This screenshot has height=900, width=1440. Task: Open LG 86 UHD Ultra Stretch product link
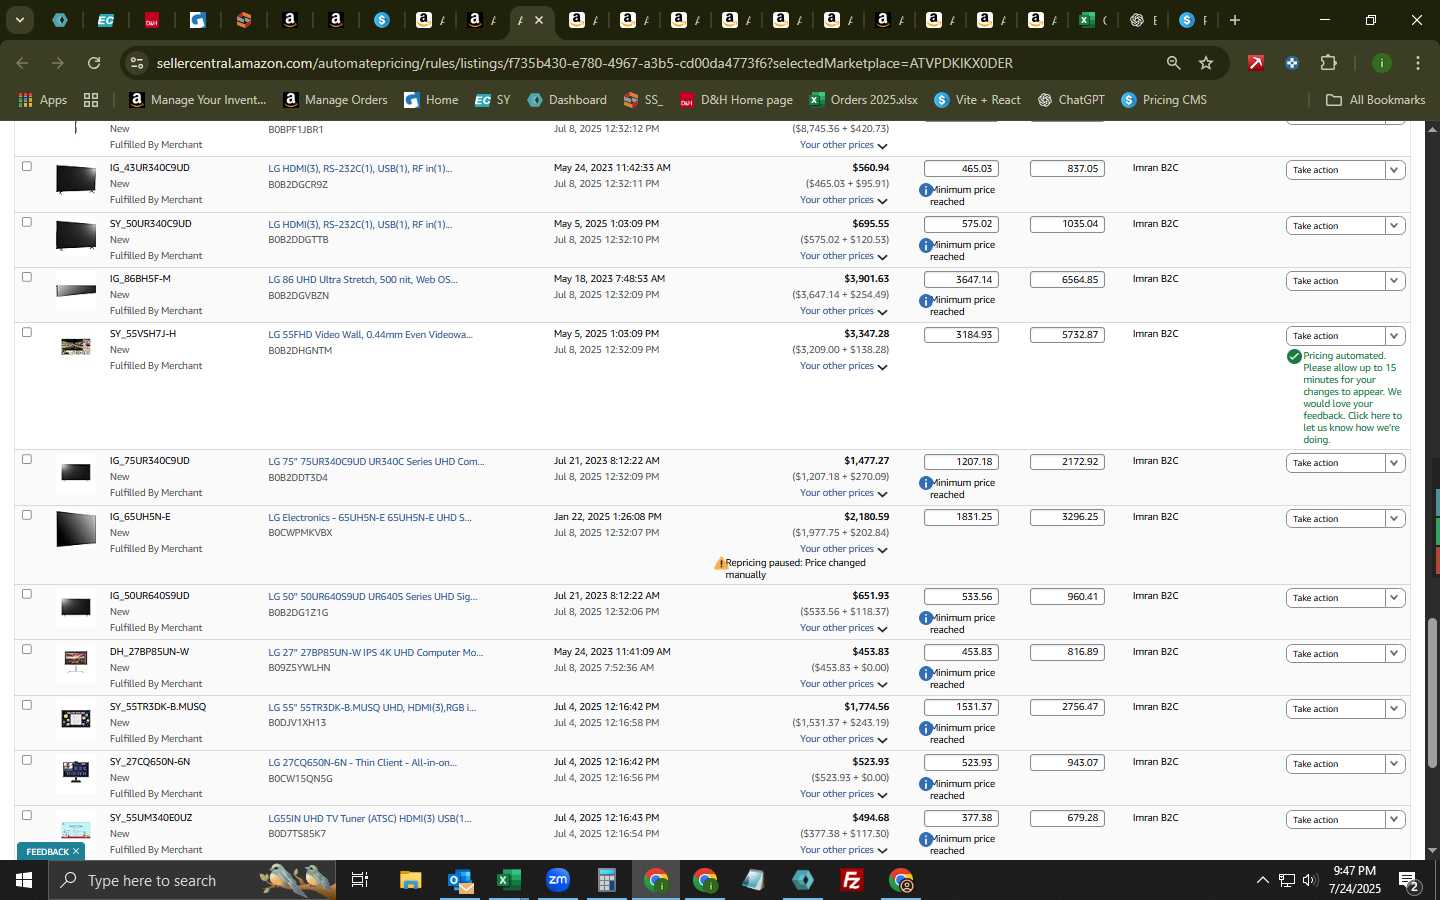(362, 279)
